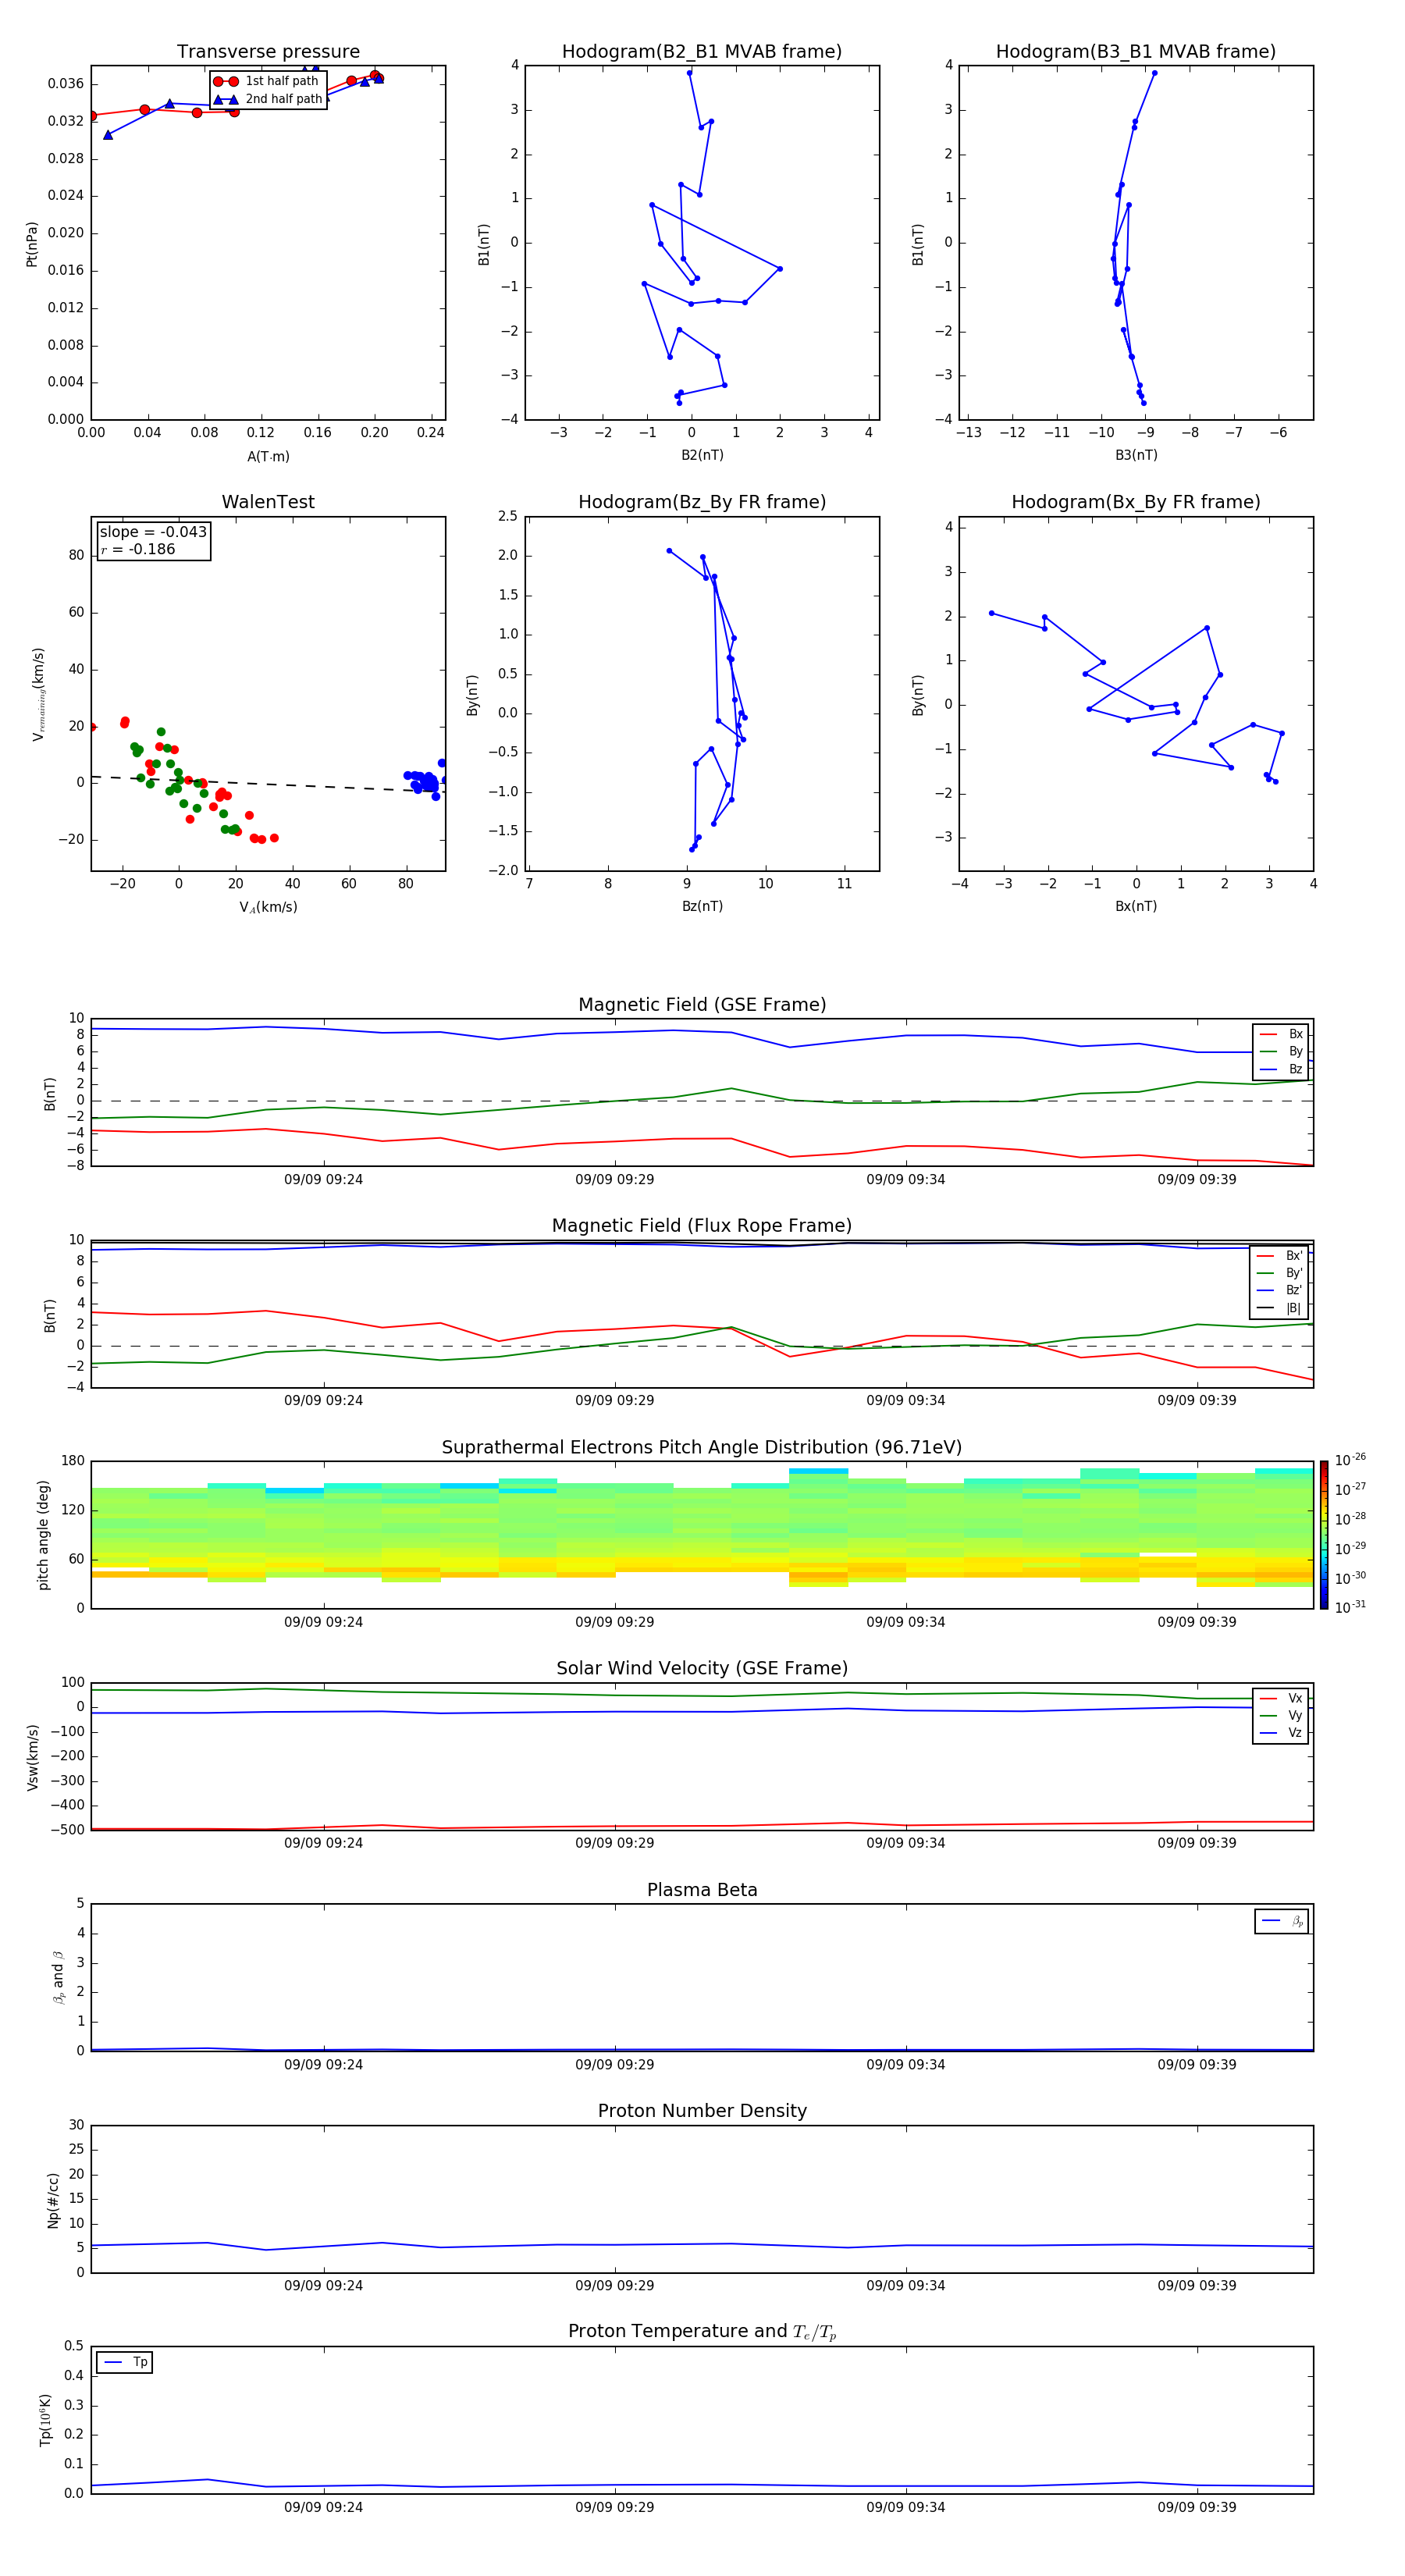Screen dimensions: 1405x2576
Task: Click the 'Vsw(km/s)' axis label
Action: tap(33, 1757)
